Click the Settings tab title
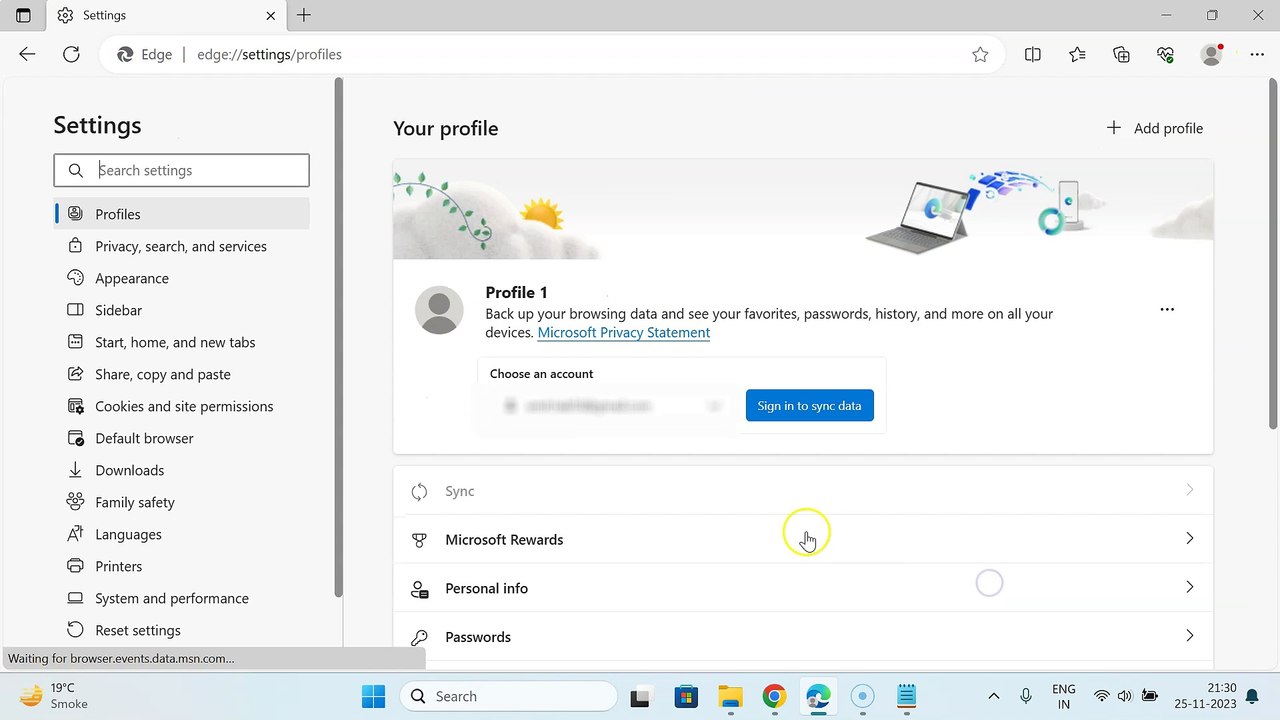 pyautogui.click(x=104, y=15)
